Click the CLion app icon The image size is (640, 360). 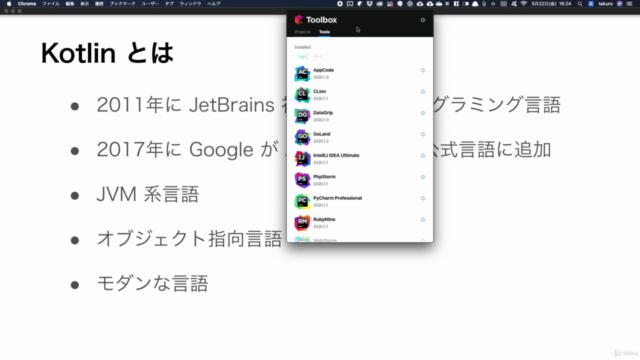click(x=302, y=95)
